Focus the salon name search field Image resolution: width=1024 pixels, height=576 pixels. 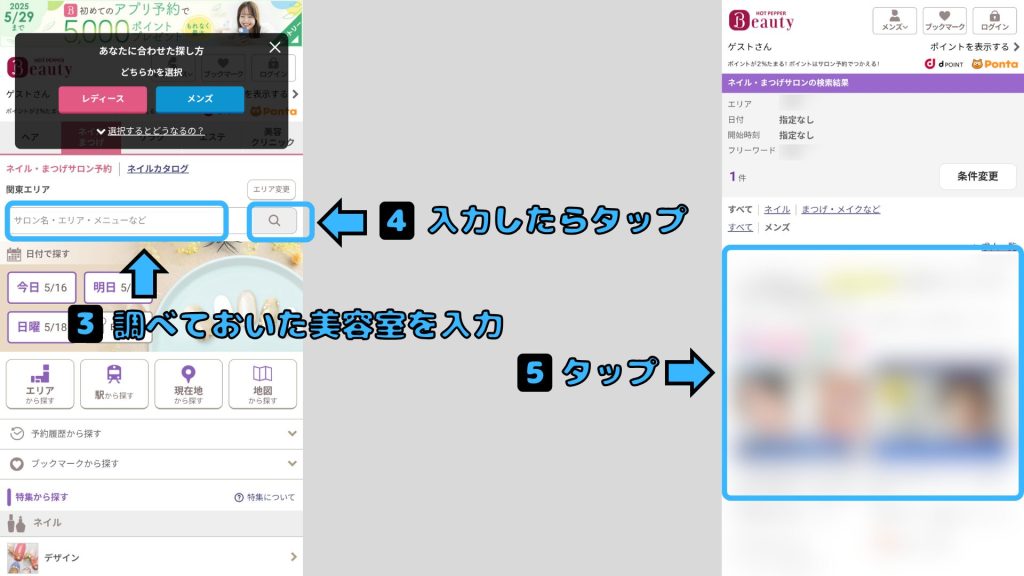click(116, 221)
